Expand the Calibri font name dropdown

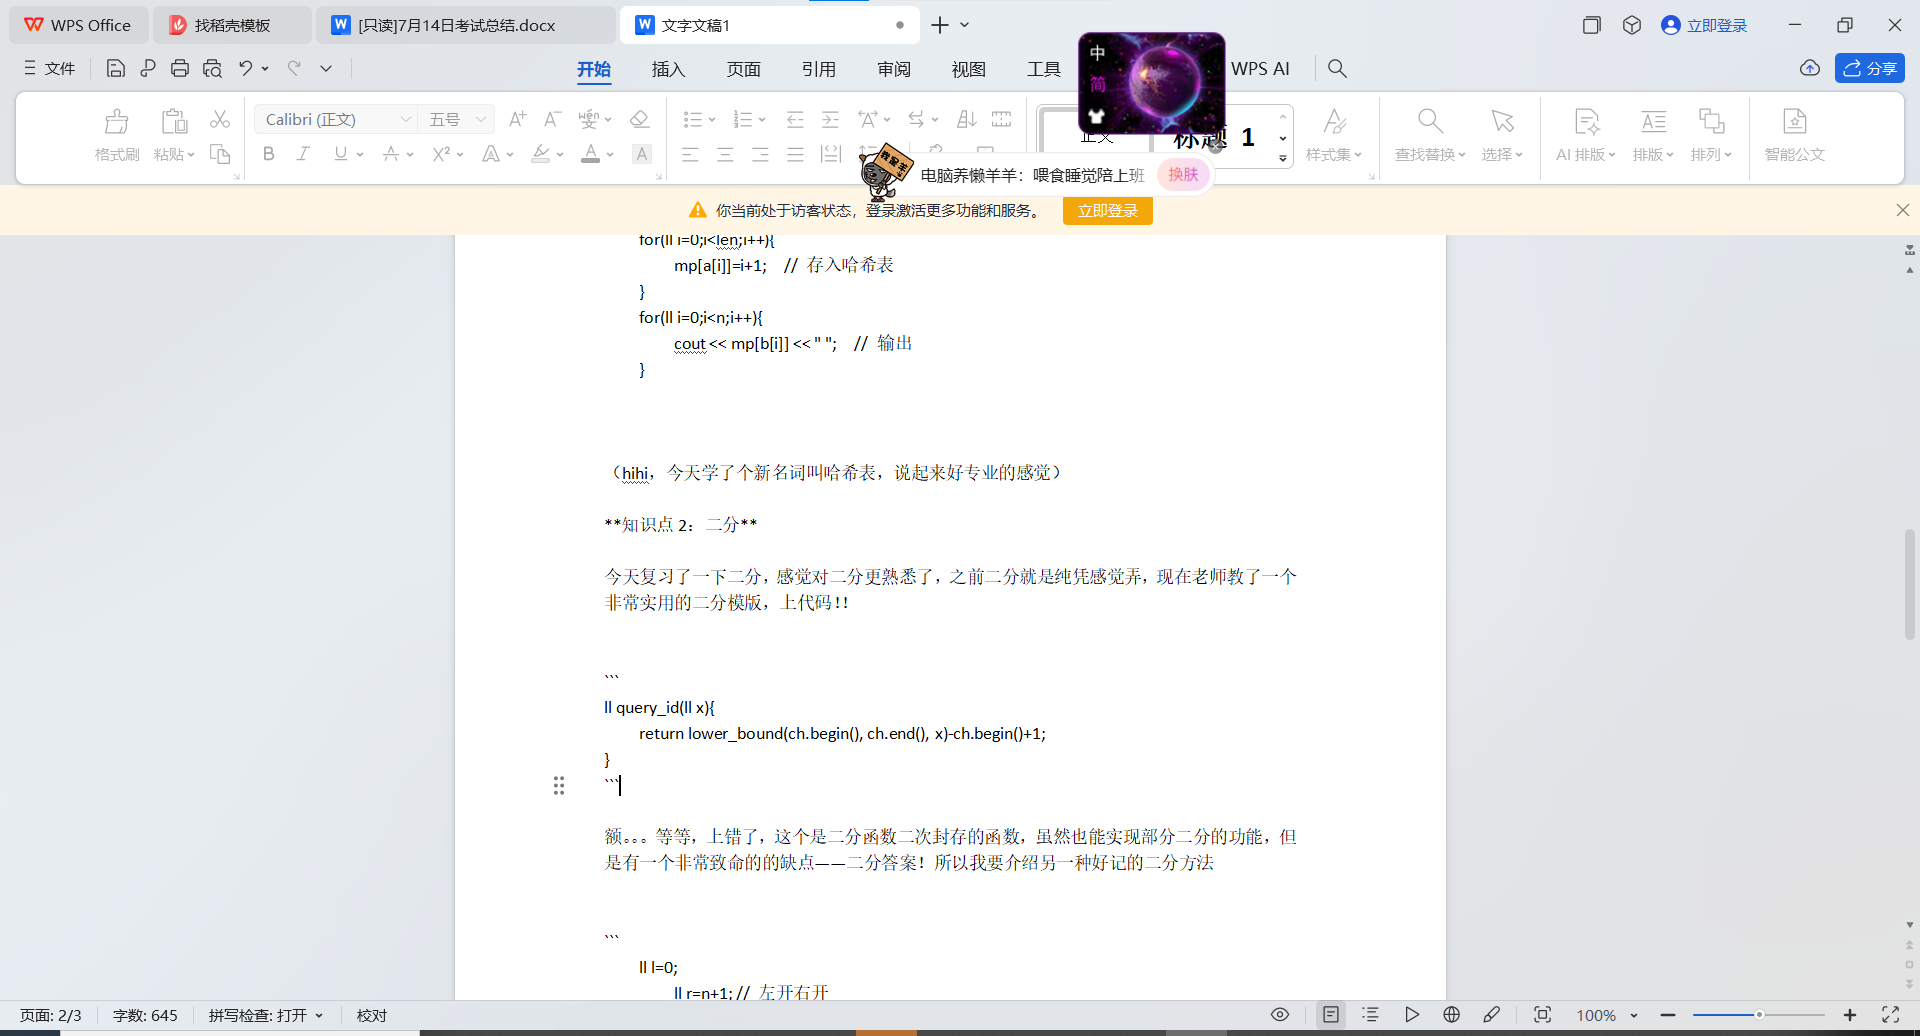pos(406,119)
